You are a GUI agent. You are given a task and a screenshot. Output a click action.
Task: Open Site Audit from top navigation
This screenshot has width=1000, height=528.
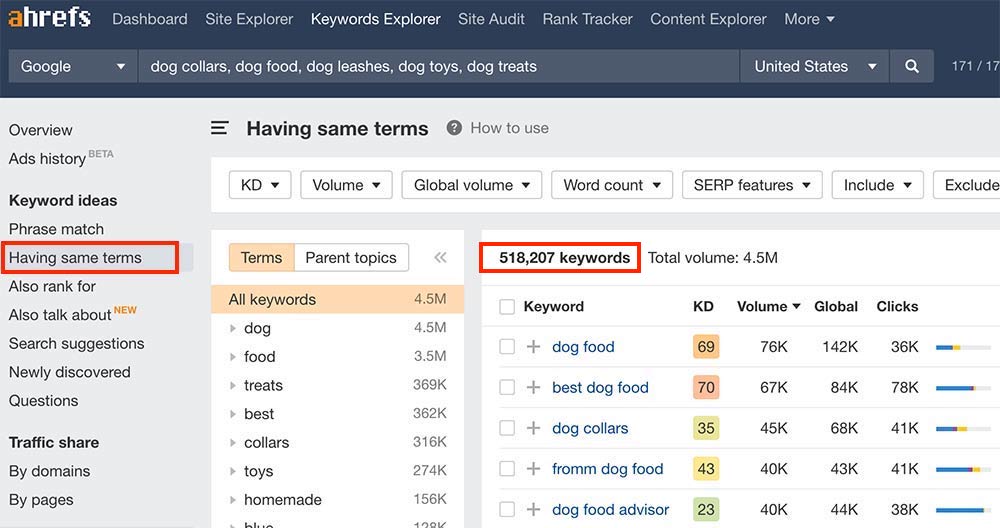click(491, 19)
